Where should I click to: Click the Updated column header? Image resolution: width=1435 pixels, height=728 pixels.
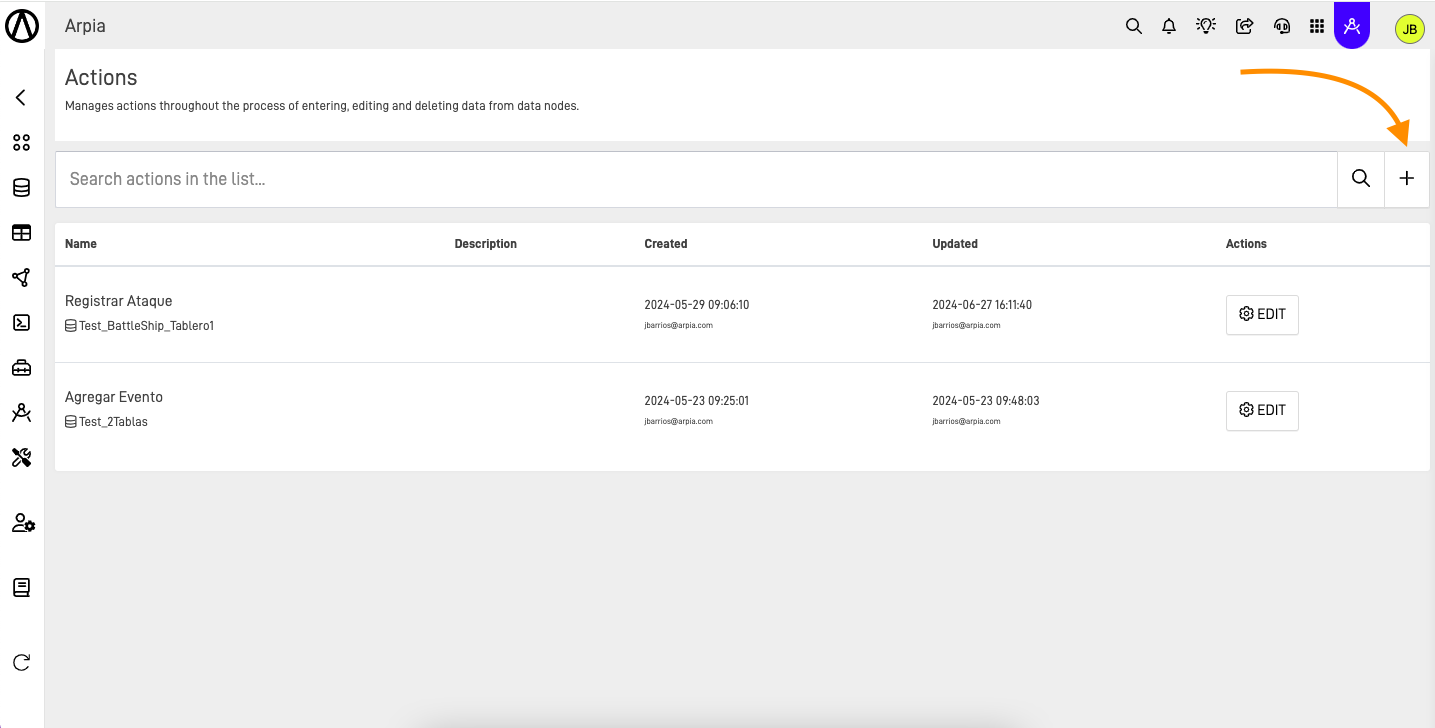point(955,244)
